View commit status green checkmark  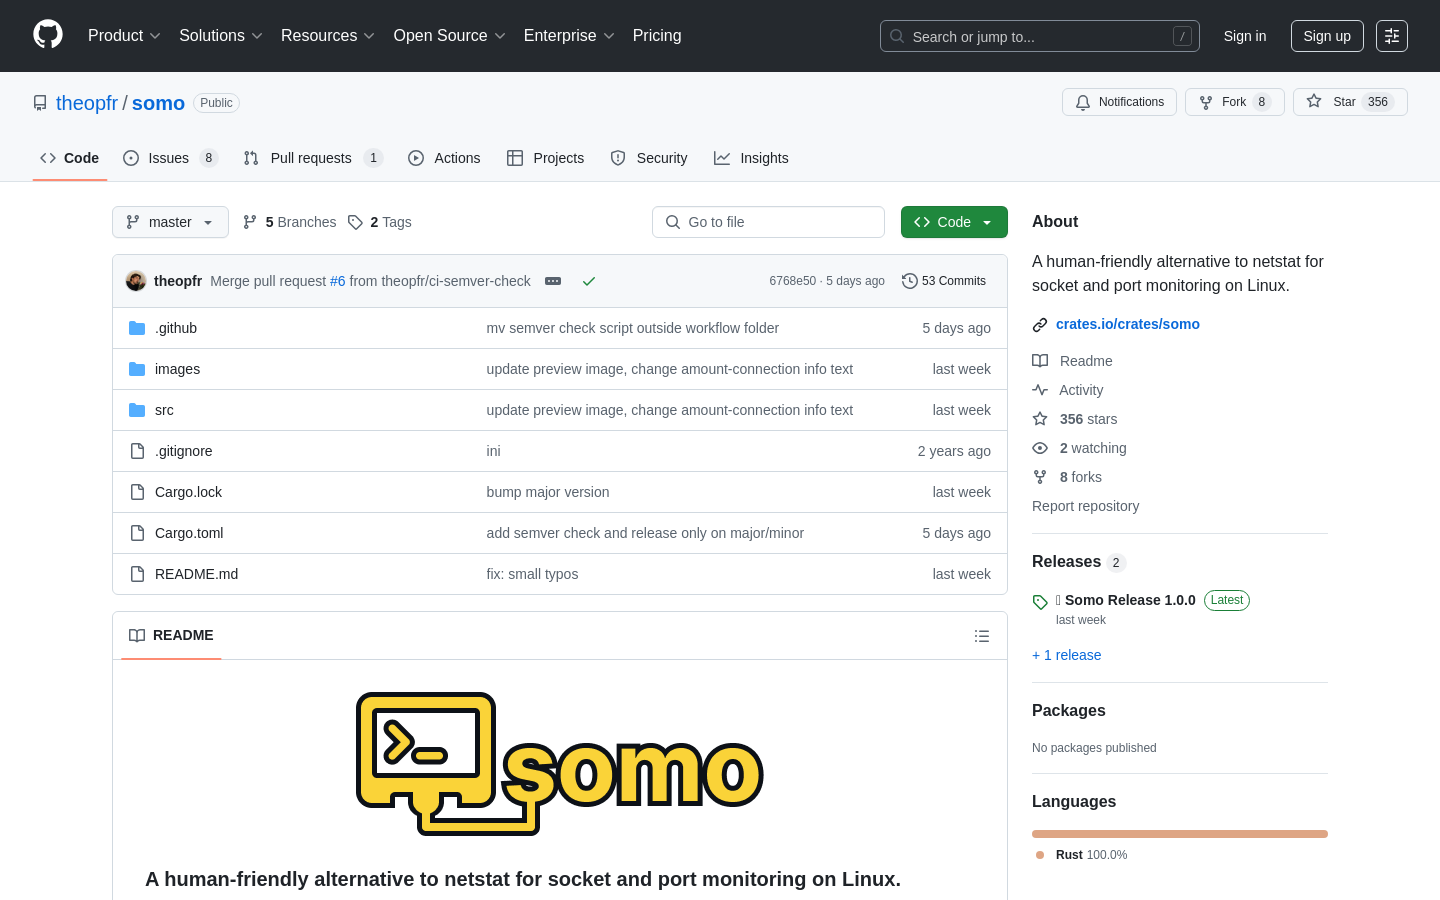tap(589, 281)
